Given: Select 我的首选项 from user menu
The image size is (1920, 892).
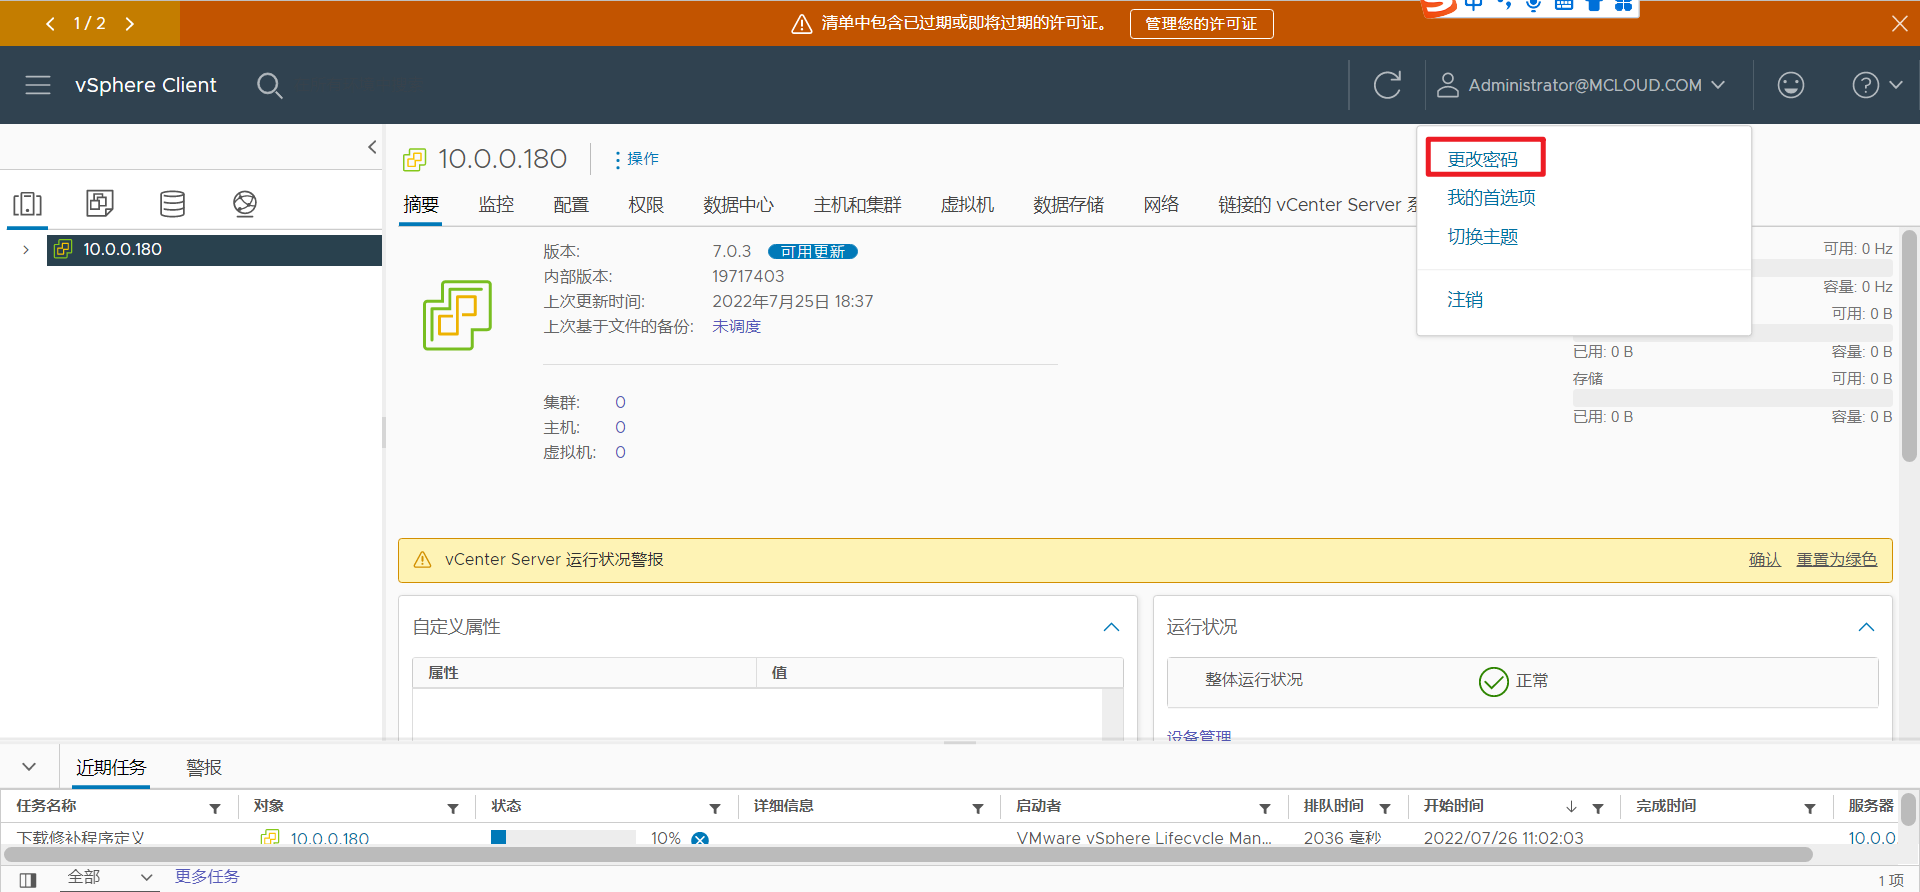Looking at the screenshot, I should click(1491, 198).
